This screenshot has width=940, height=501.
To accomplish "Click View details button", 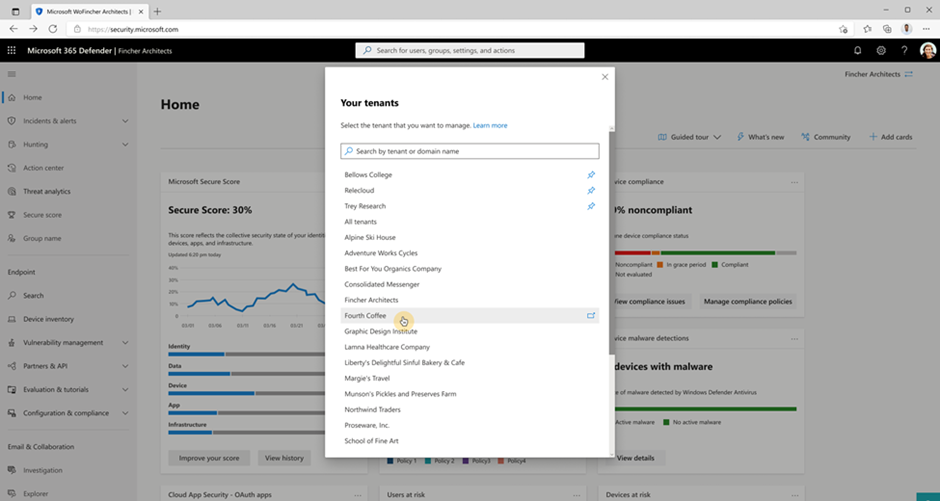I will (635, 458).
